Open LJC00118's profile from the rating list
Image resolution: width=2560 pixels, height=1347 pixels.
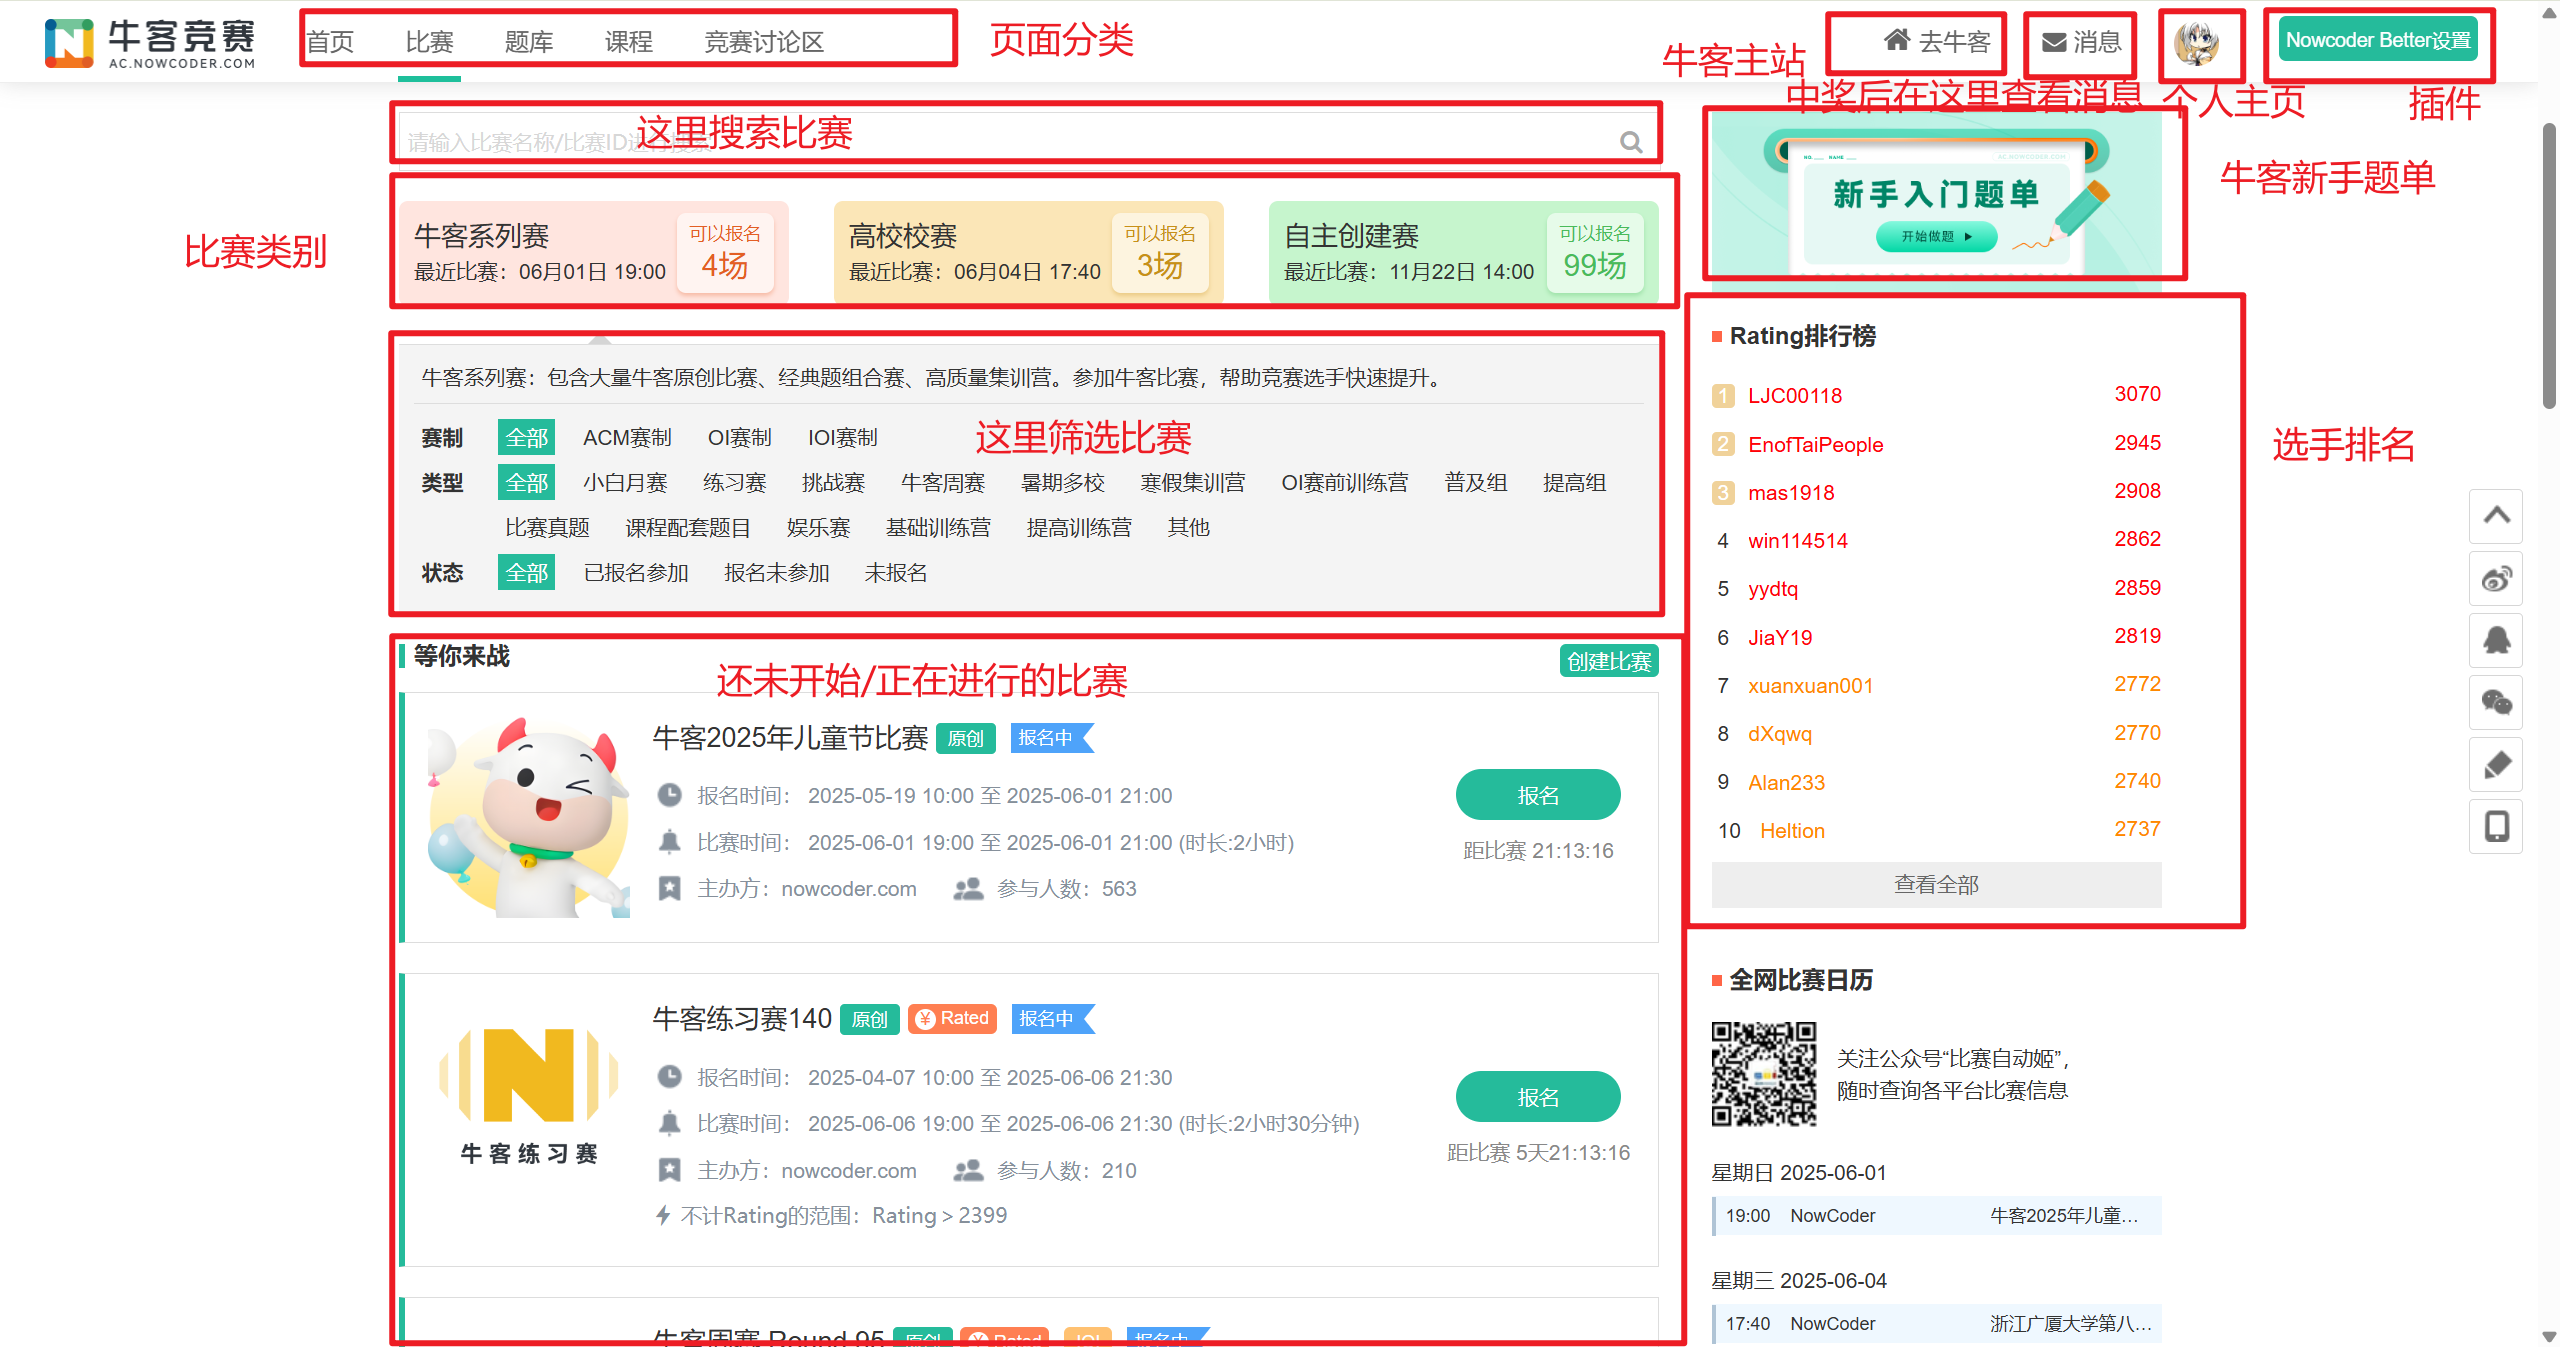coord(1795,395)
